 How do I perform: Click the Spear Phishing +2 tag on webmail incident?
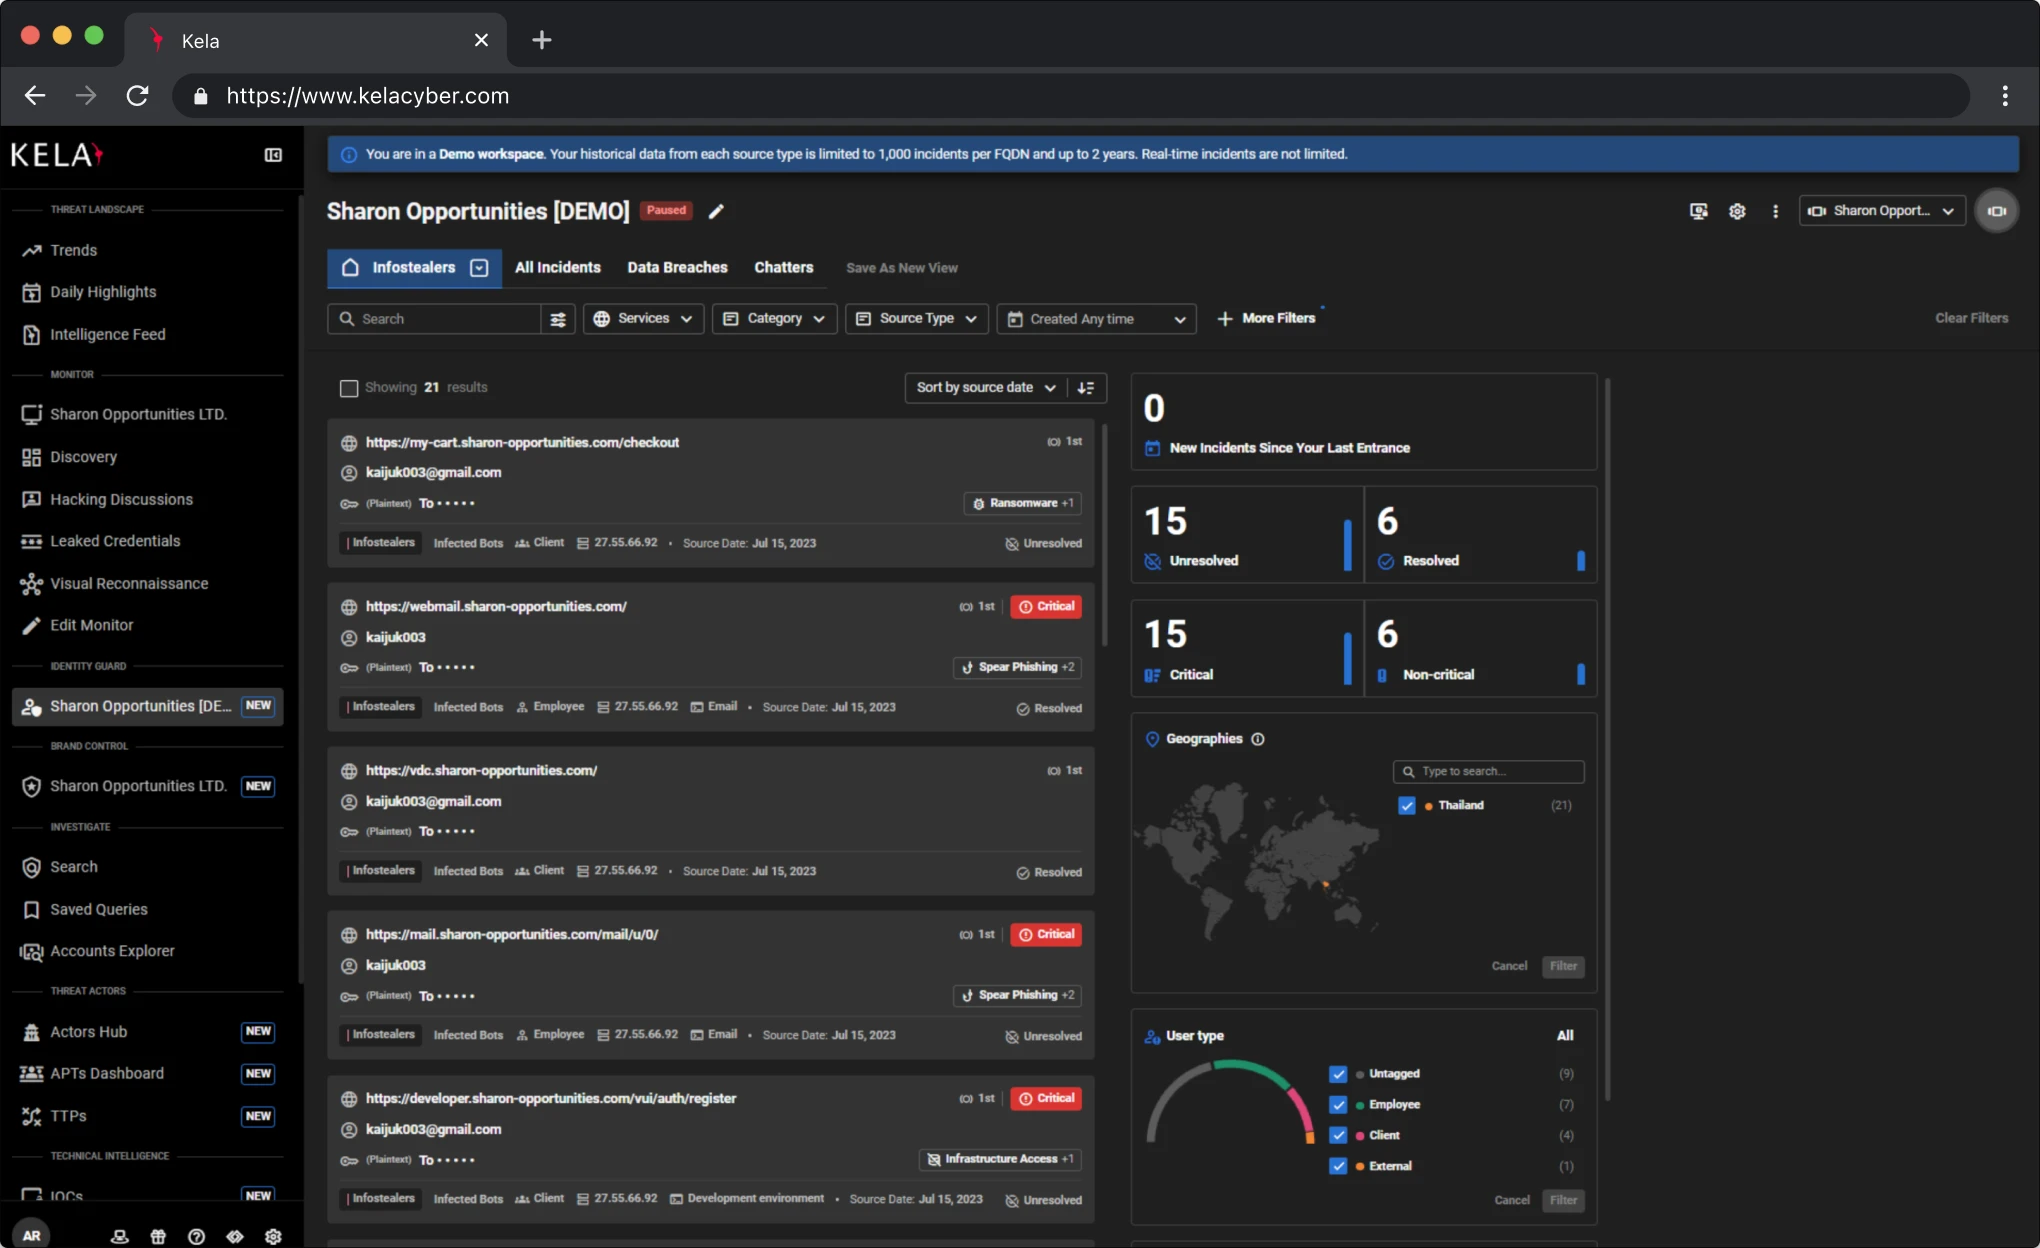pos(1017,667)
